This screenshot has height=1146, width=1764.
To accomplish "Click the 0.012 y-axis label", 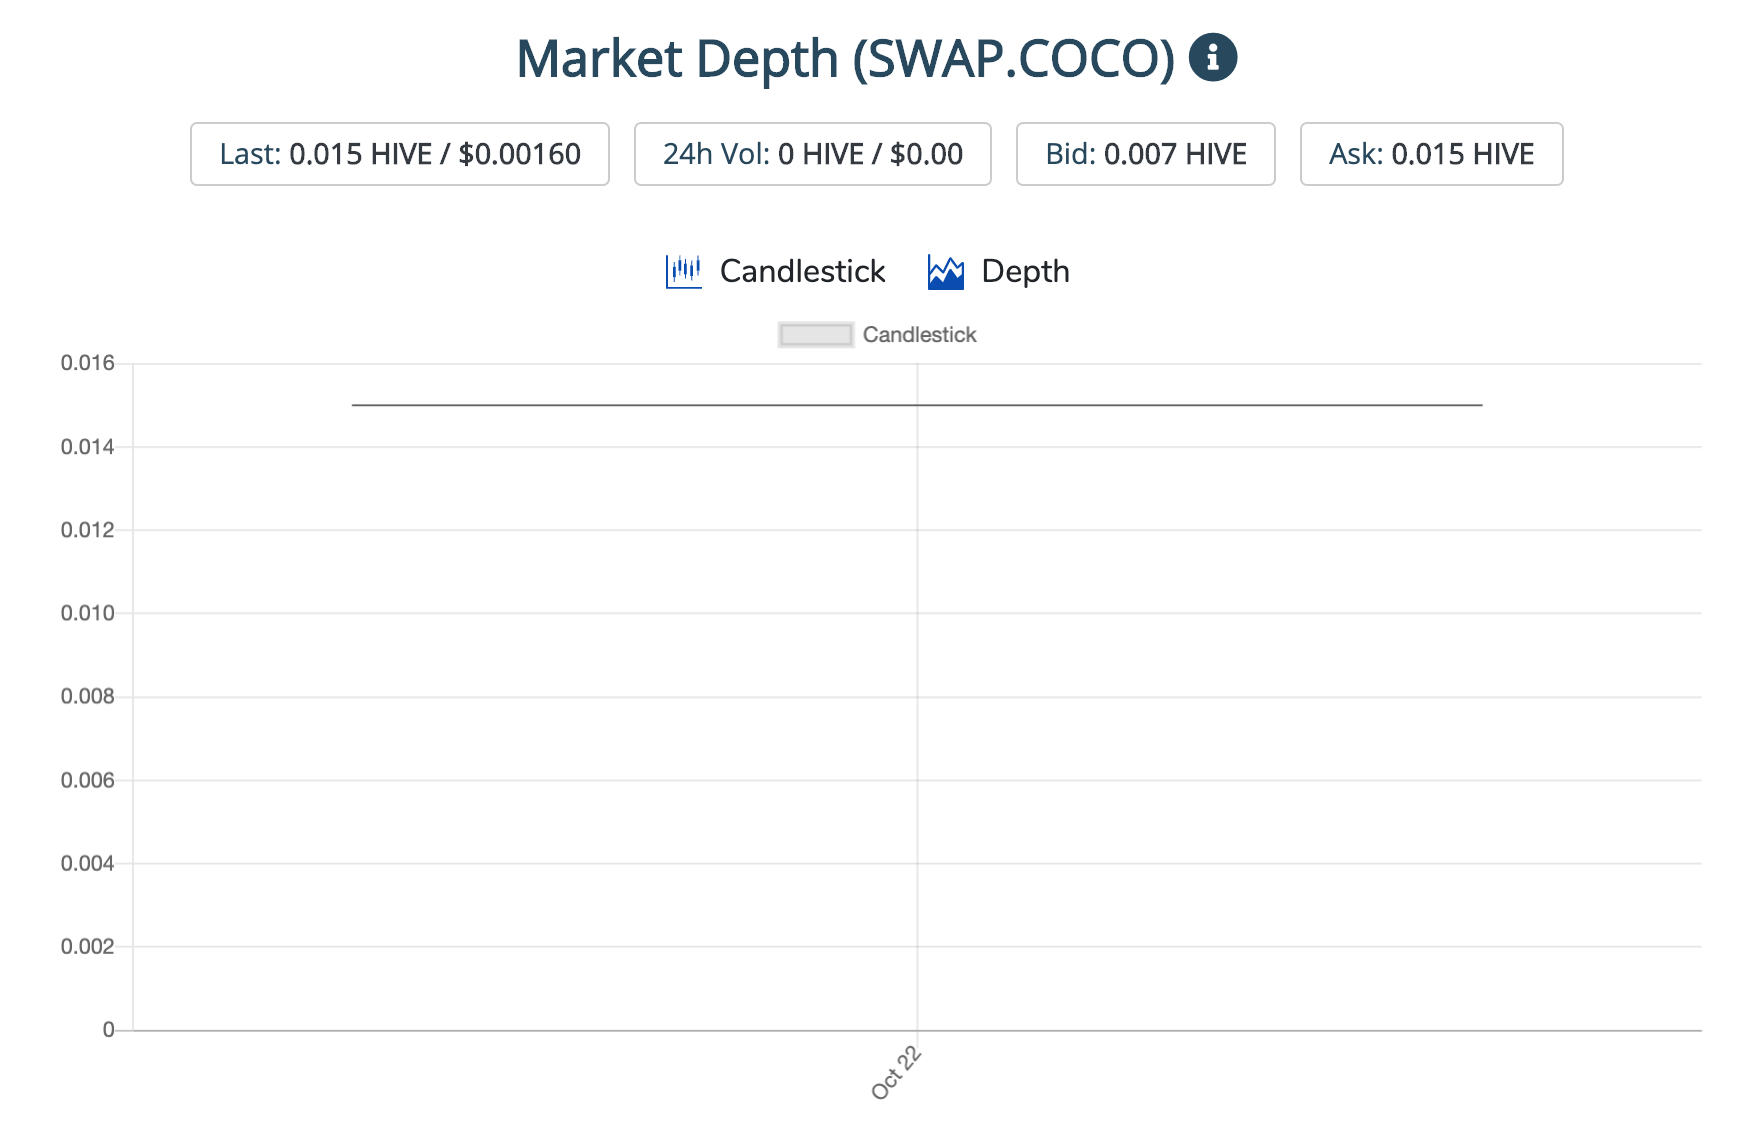I will point(88,530).
